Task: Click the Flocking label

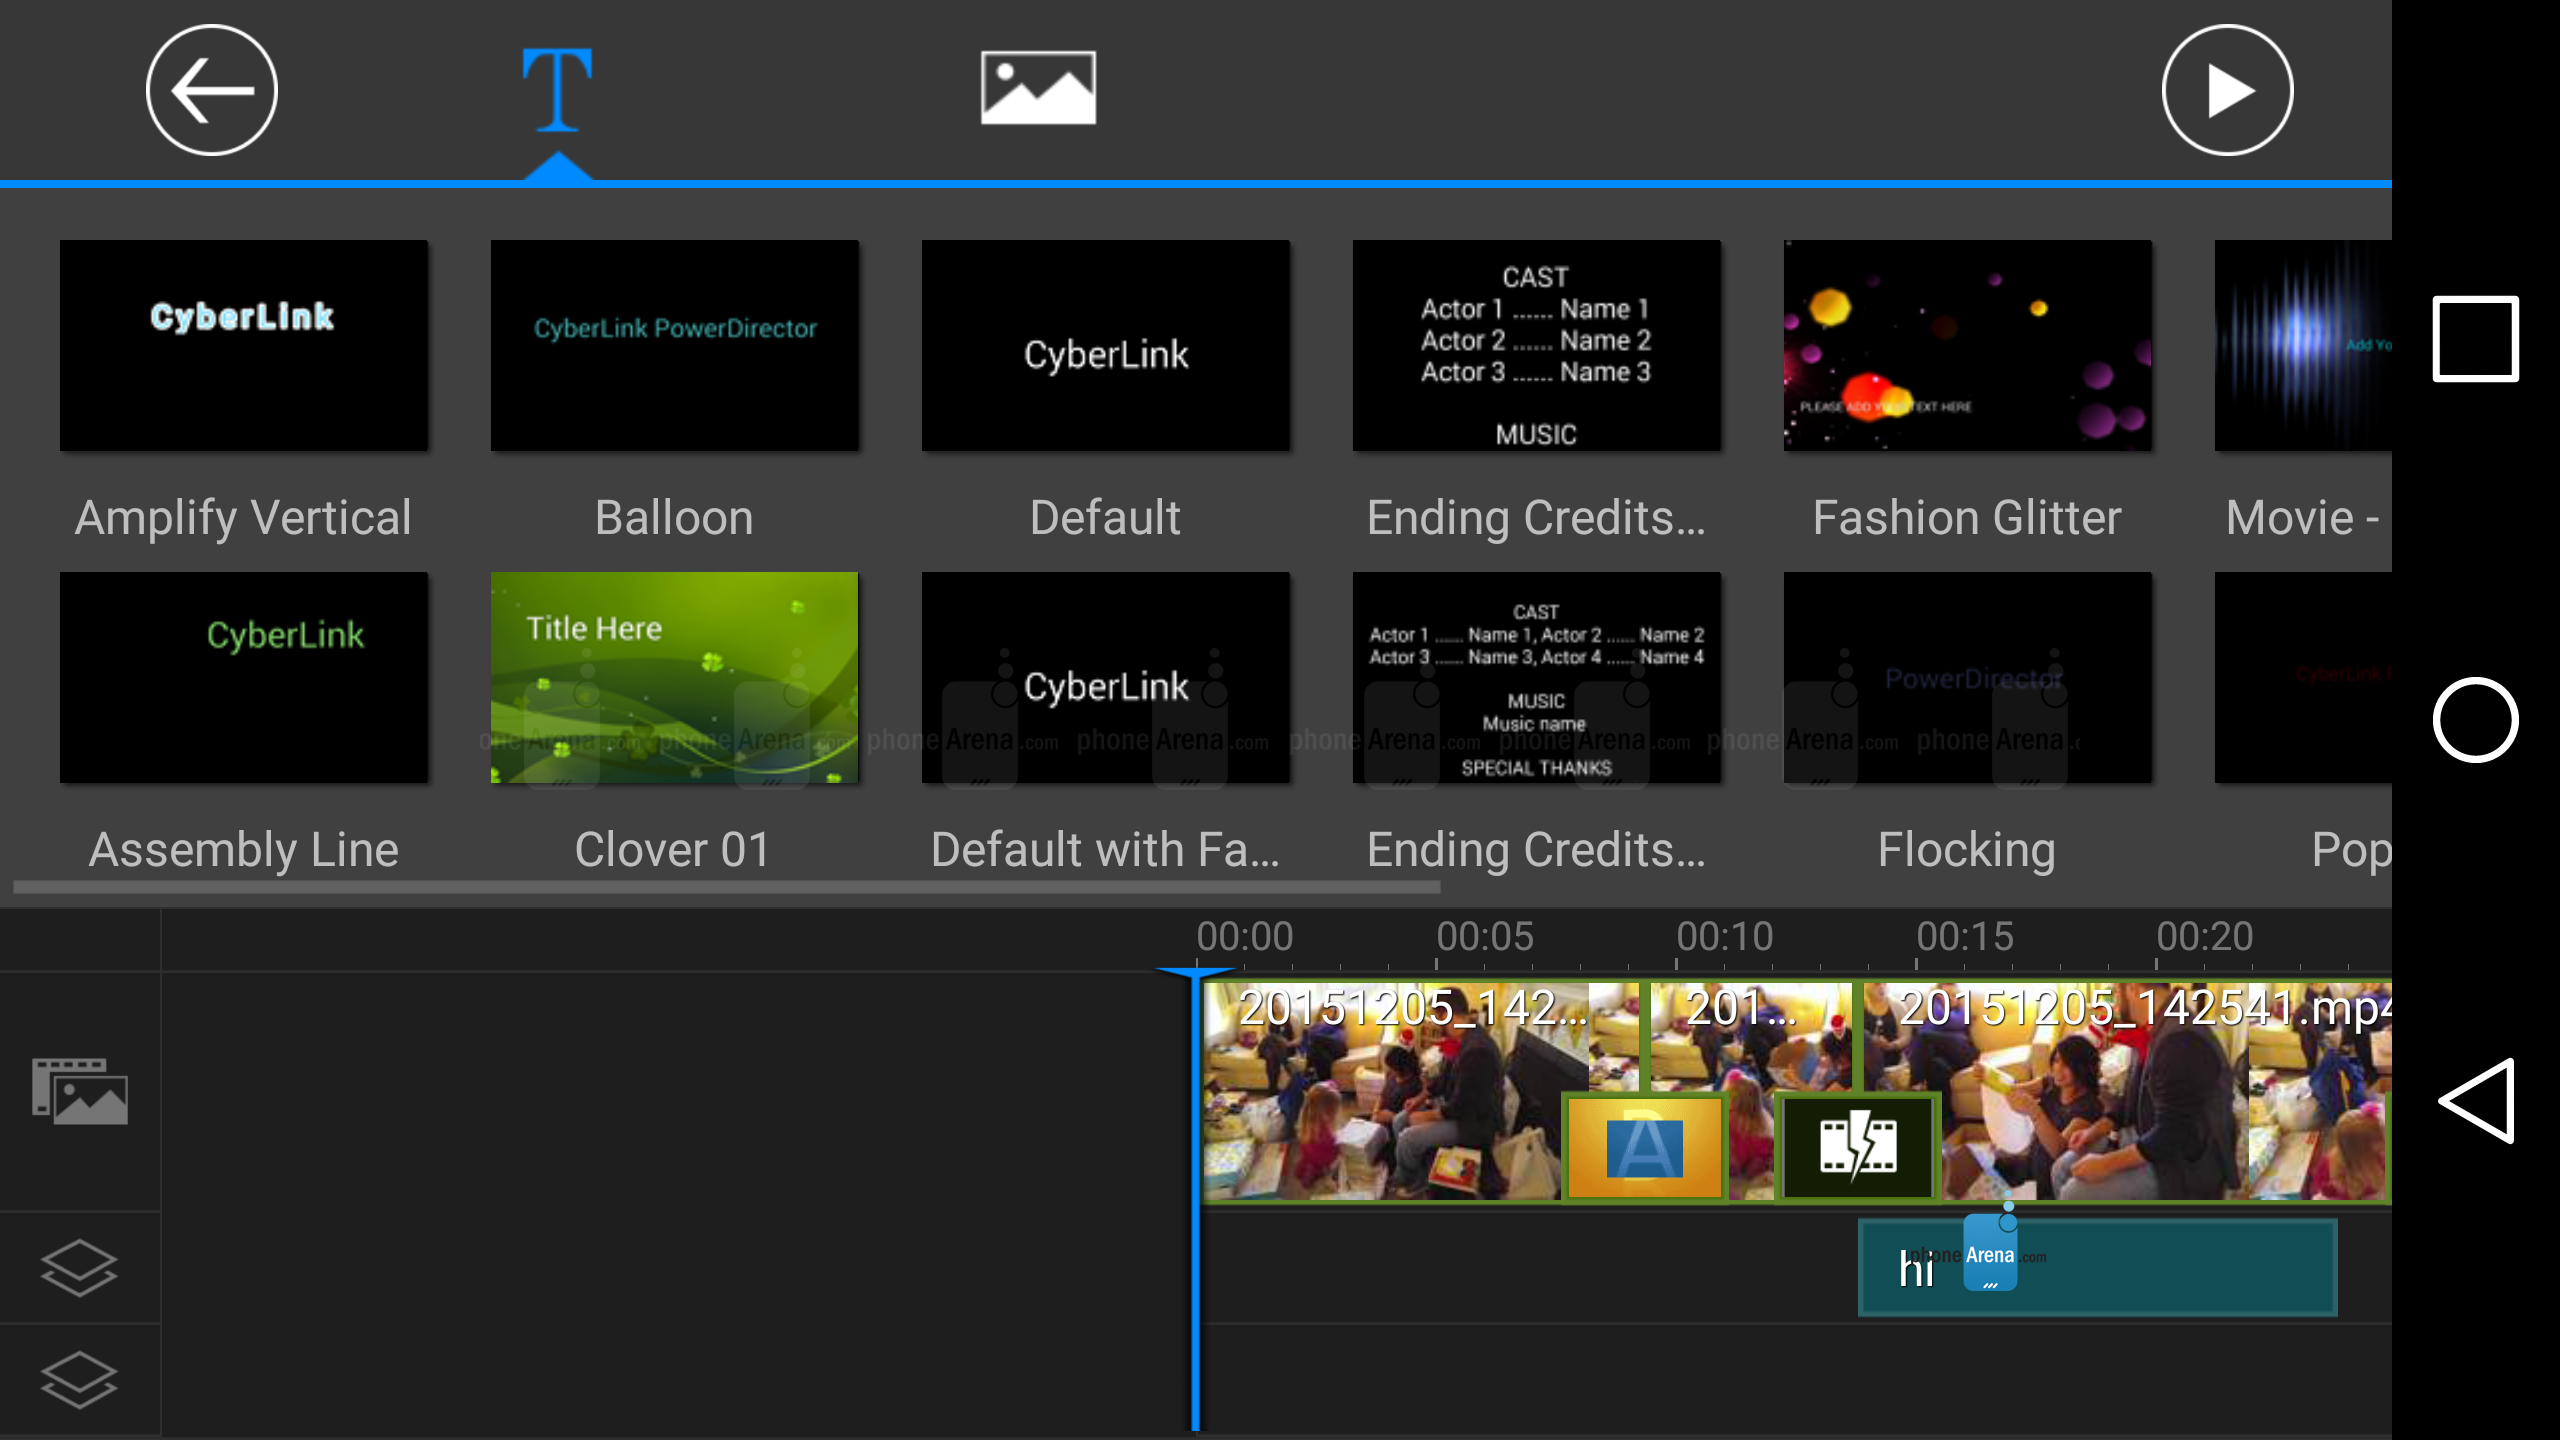Action: tap(1966, 850)
